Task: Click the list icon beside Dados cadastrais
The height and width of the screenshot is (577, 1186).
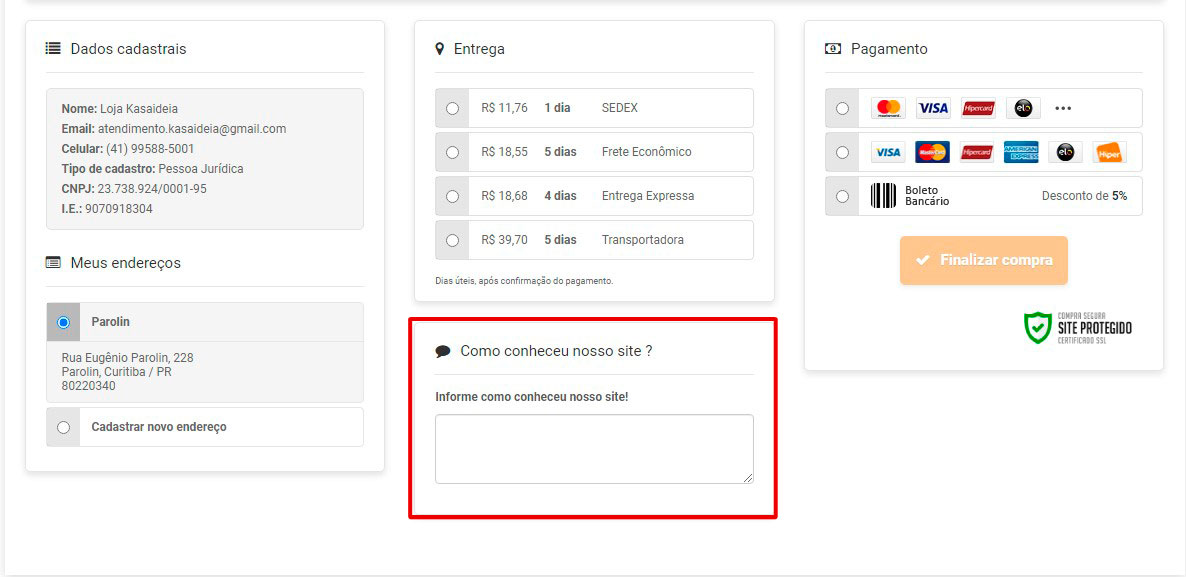Action: (x=53, y=49)
